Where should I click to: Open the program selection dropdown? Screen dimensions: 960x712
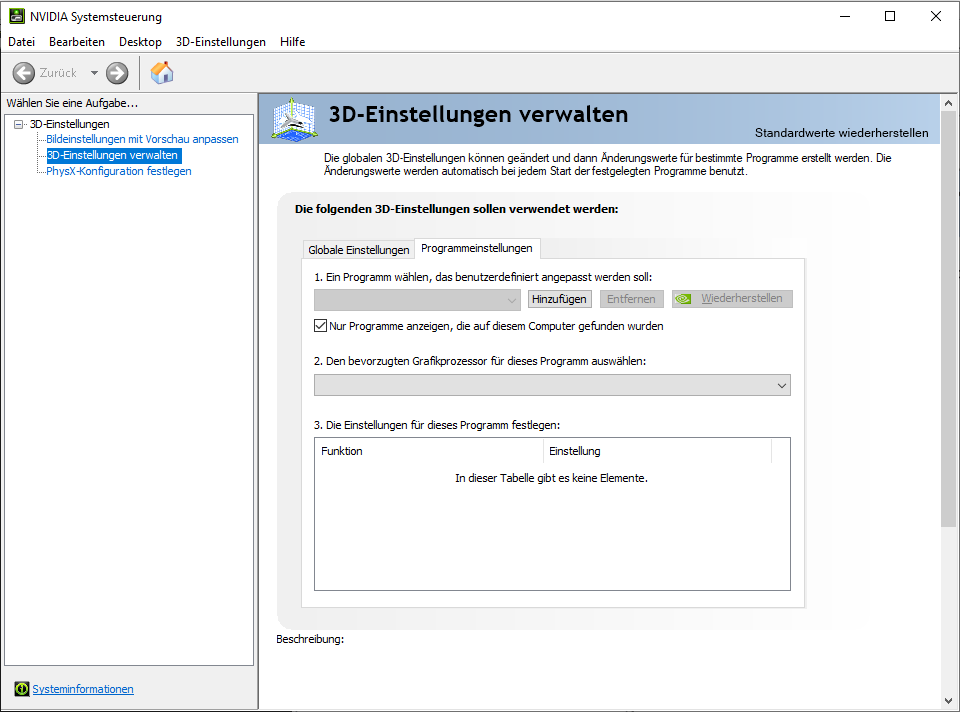417,300
